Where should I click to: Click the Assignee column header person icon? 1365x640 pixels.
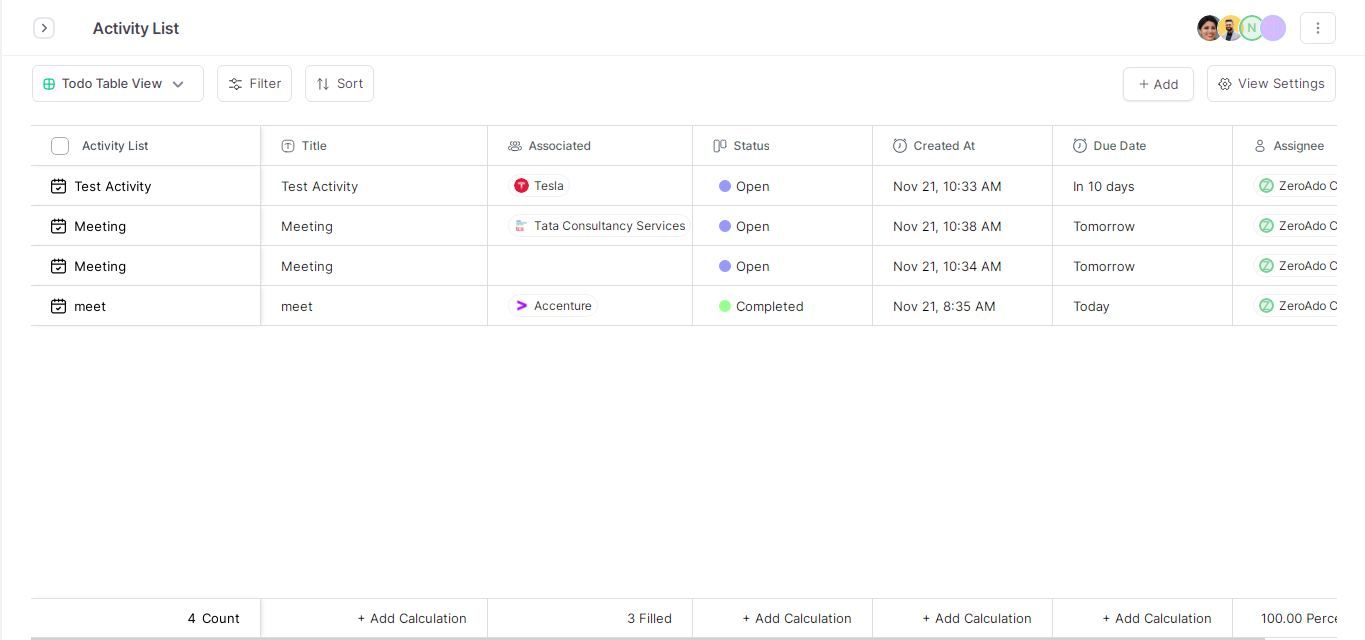pos(1262,145)
